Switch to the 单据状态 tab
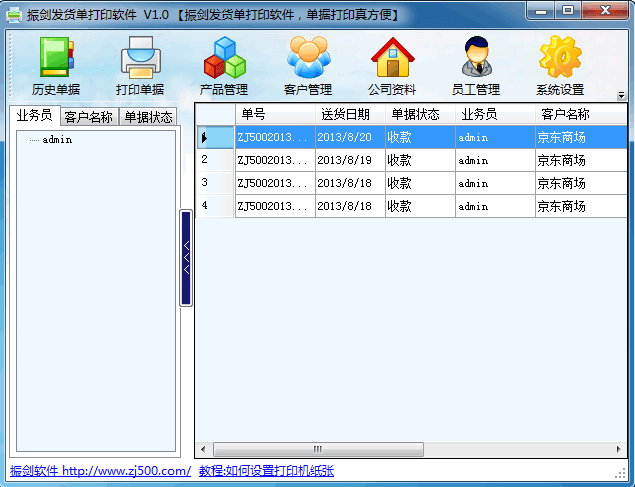Viewport: 635px width, 487px height. [x=148, y=117]
